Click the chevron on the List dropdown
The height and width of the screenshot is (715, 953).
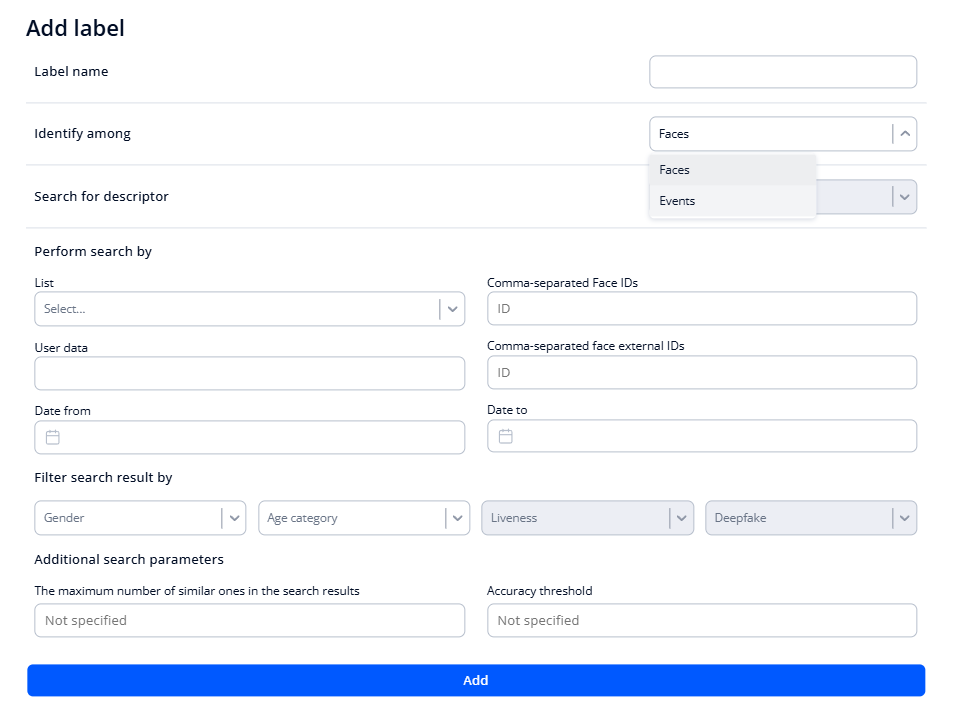pyautogui.click(x=452, y=308)
